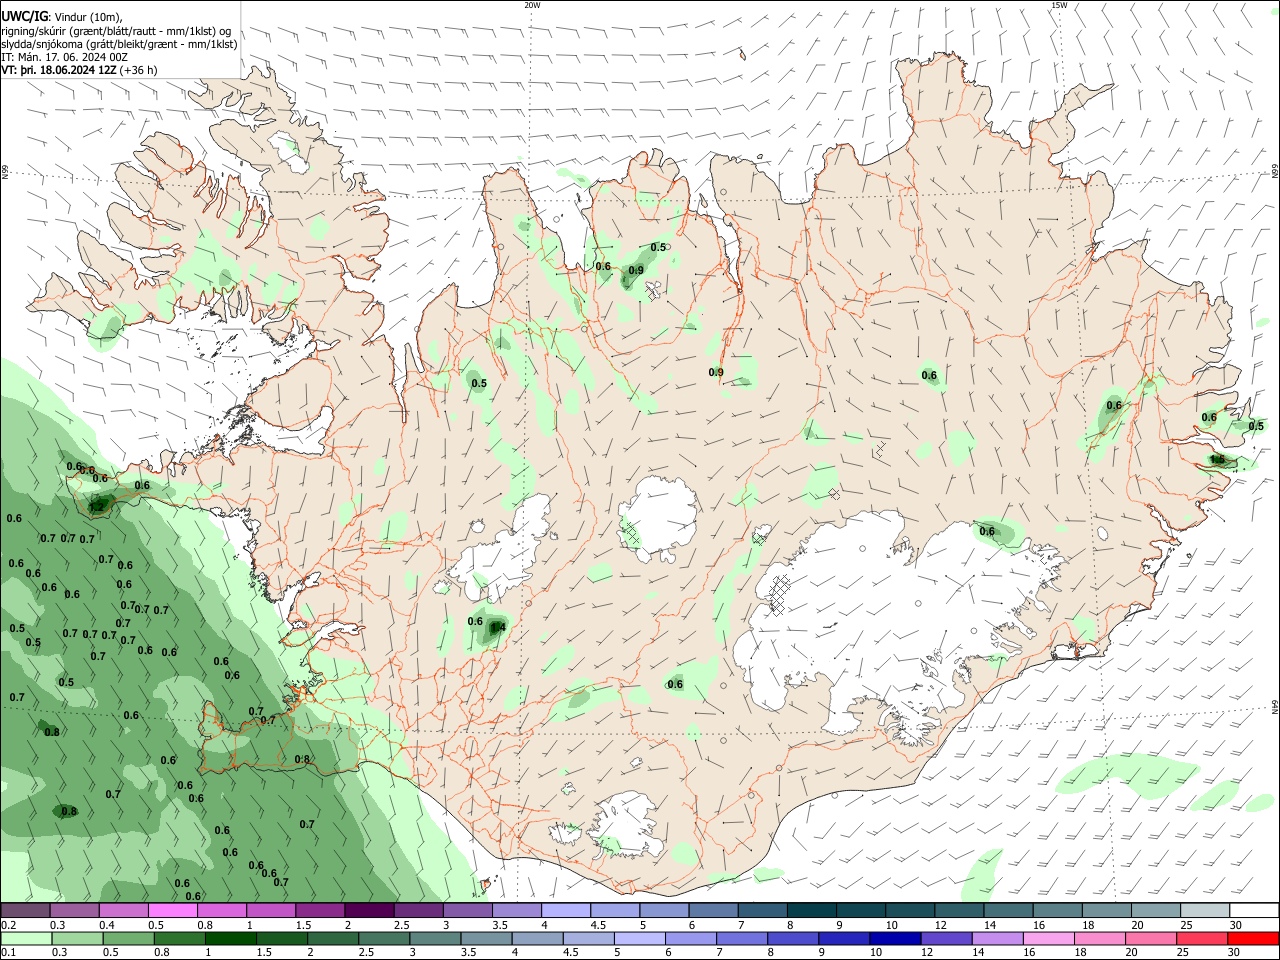This screenshot has width=1280, height=960.
Task: Click the 3.5 swatch in top sleet/snow legend row
Action: (516, 910)
